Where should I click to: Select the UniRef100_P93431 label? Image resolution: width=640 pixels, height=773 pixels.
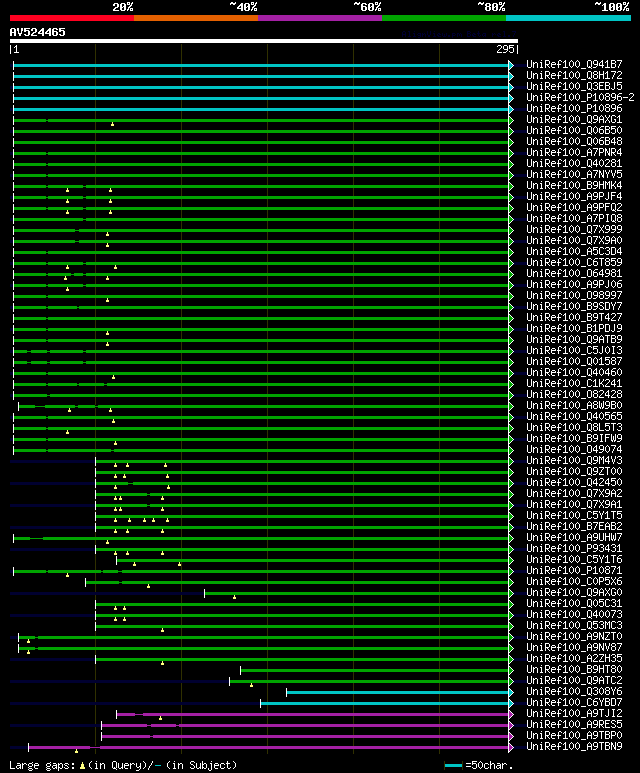[x=574, y=549]
